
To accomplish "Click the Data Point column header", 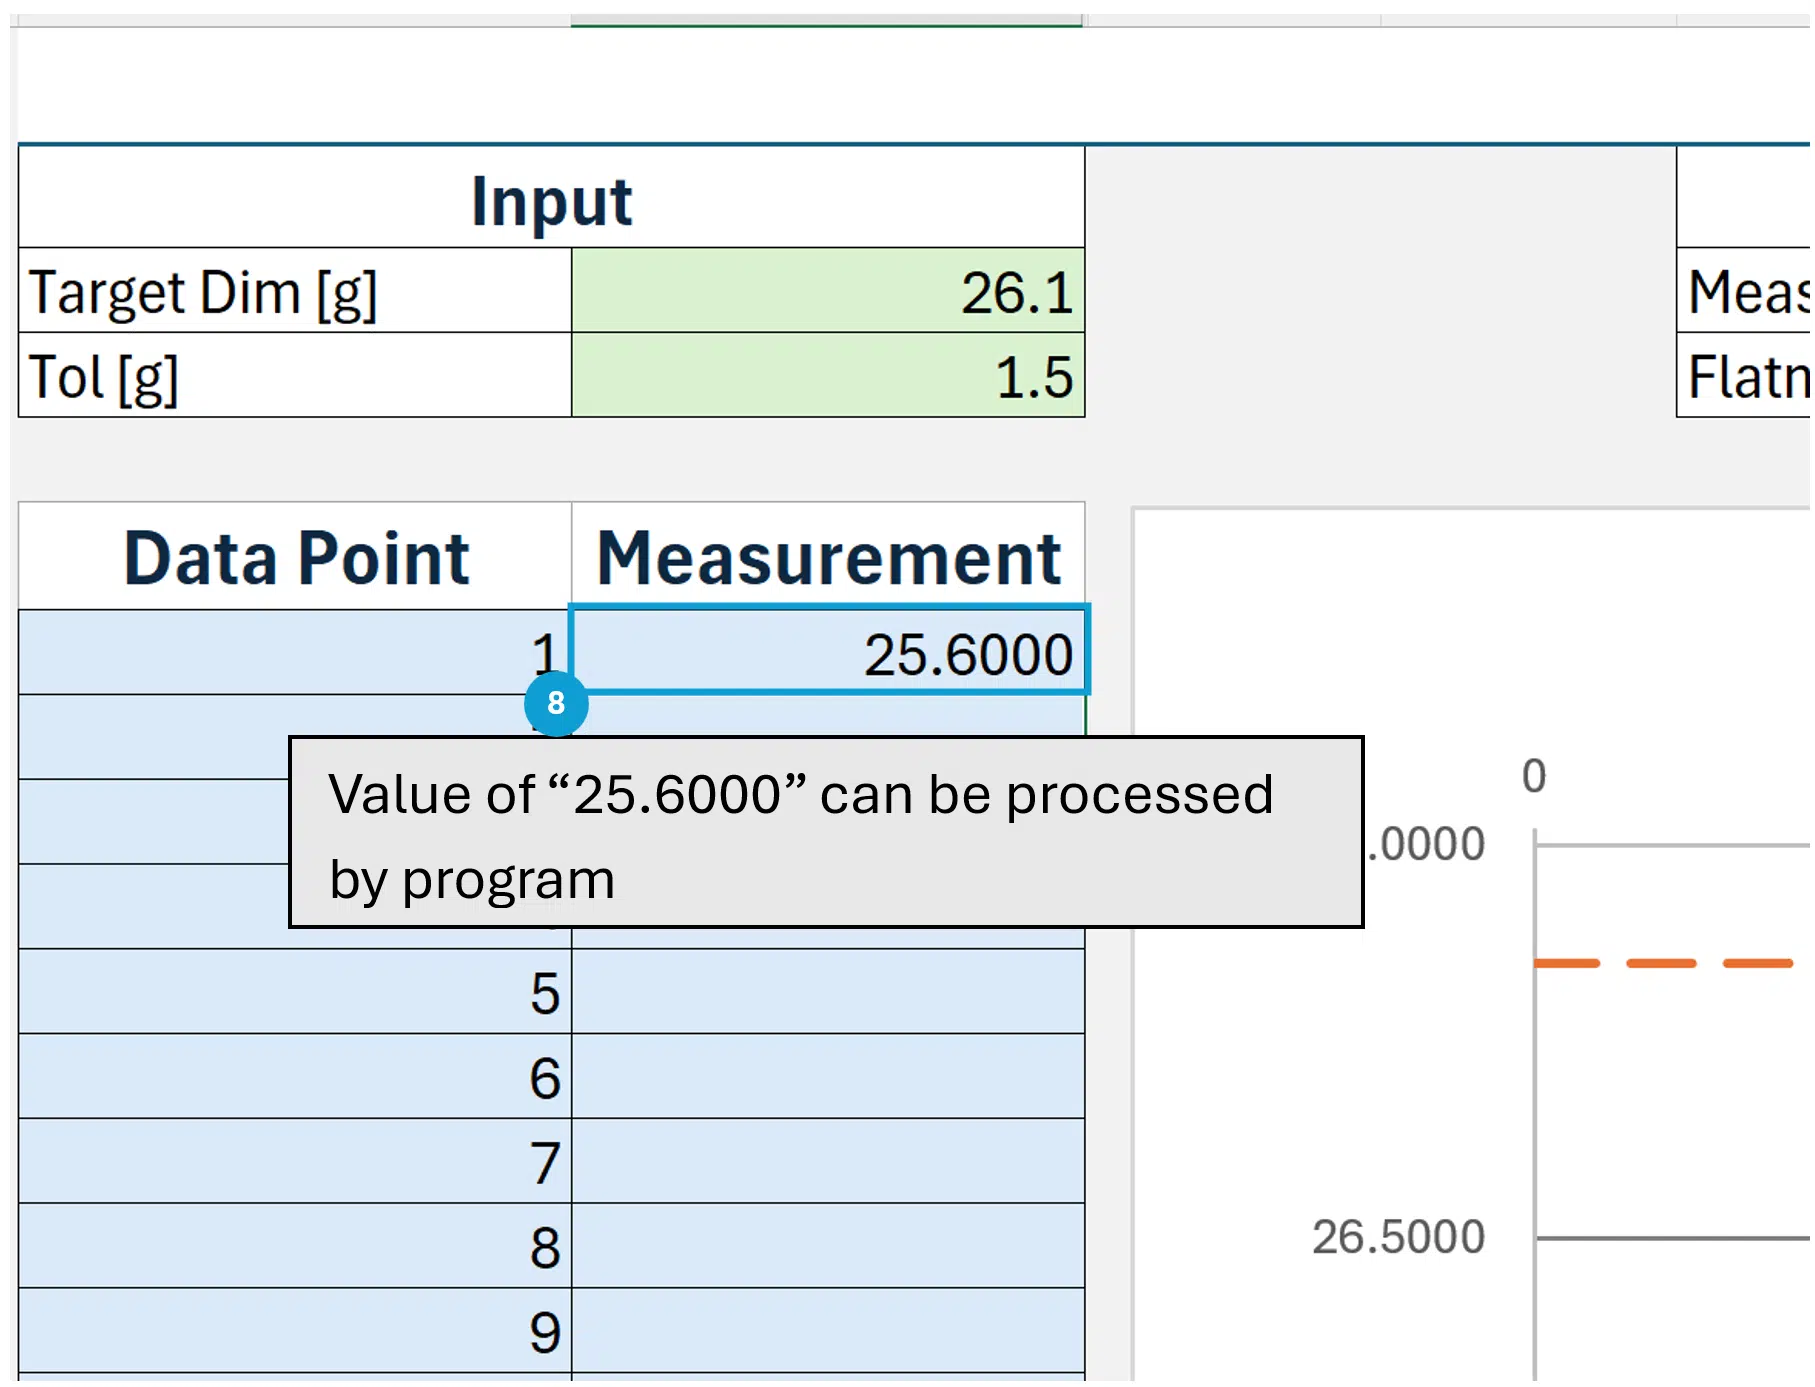I will coord(295,557).
